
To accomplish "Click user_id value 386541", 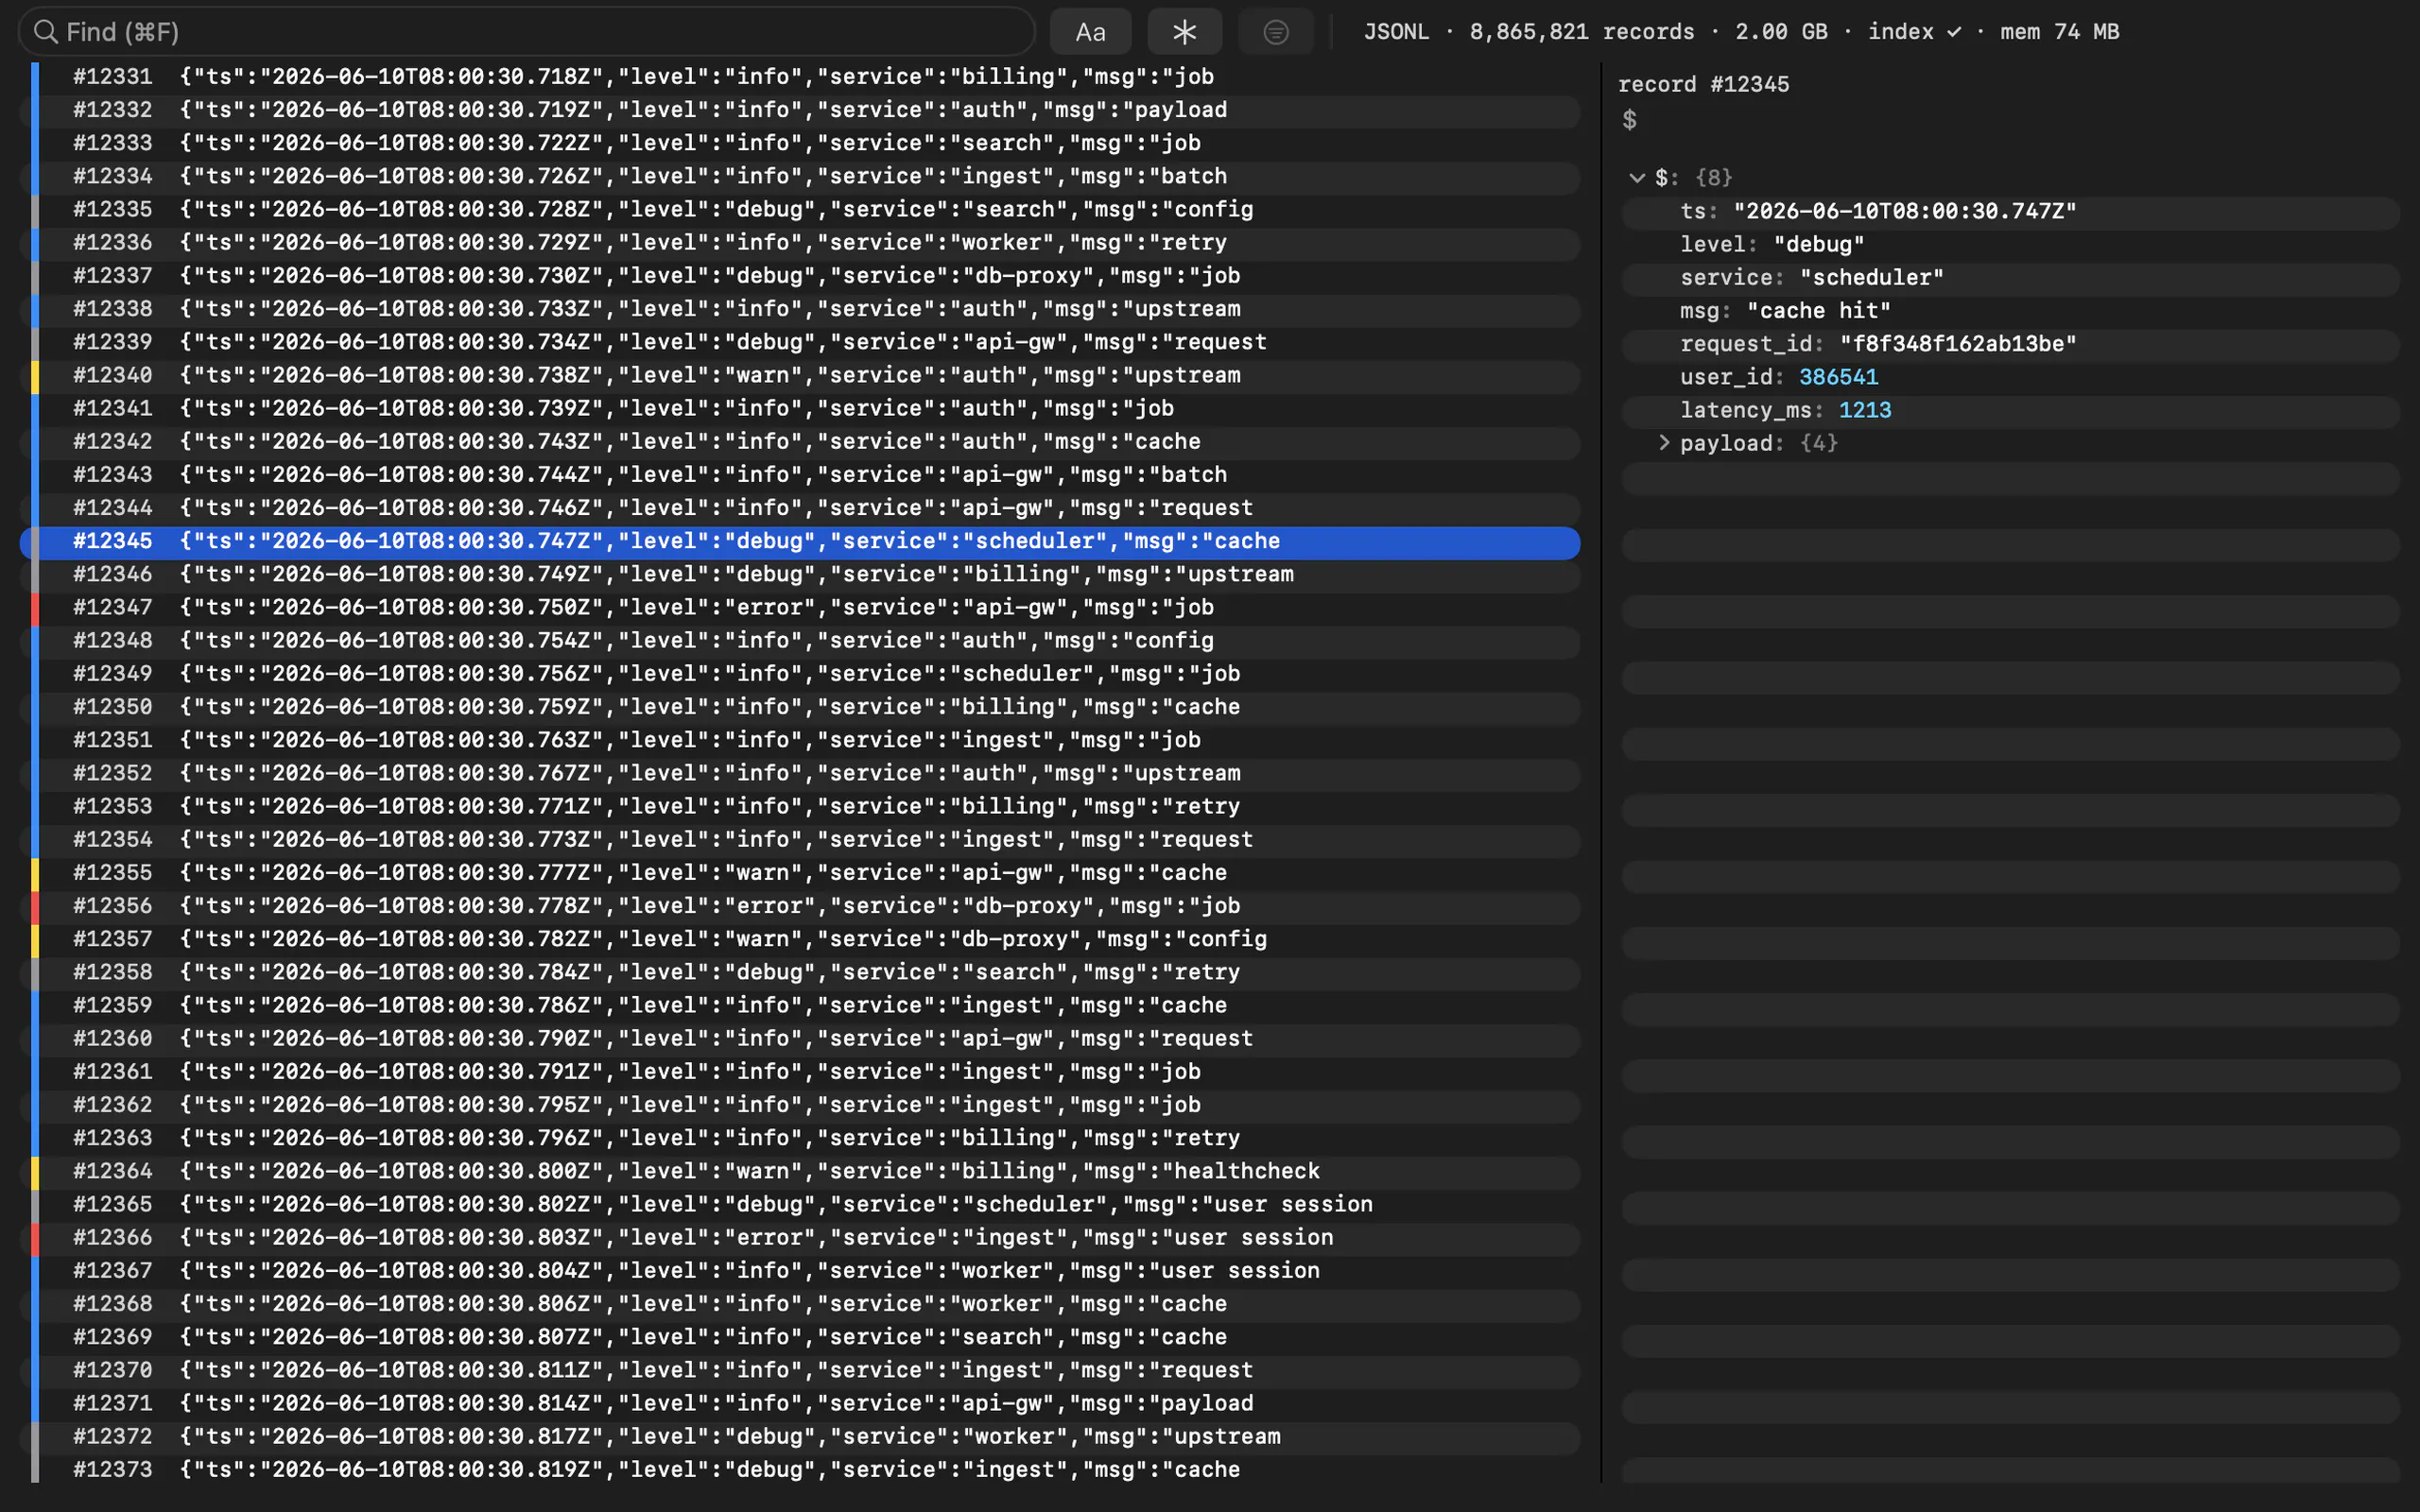I will tap(1838, 377).
